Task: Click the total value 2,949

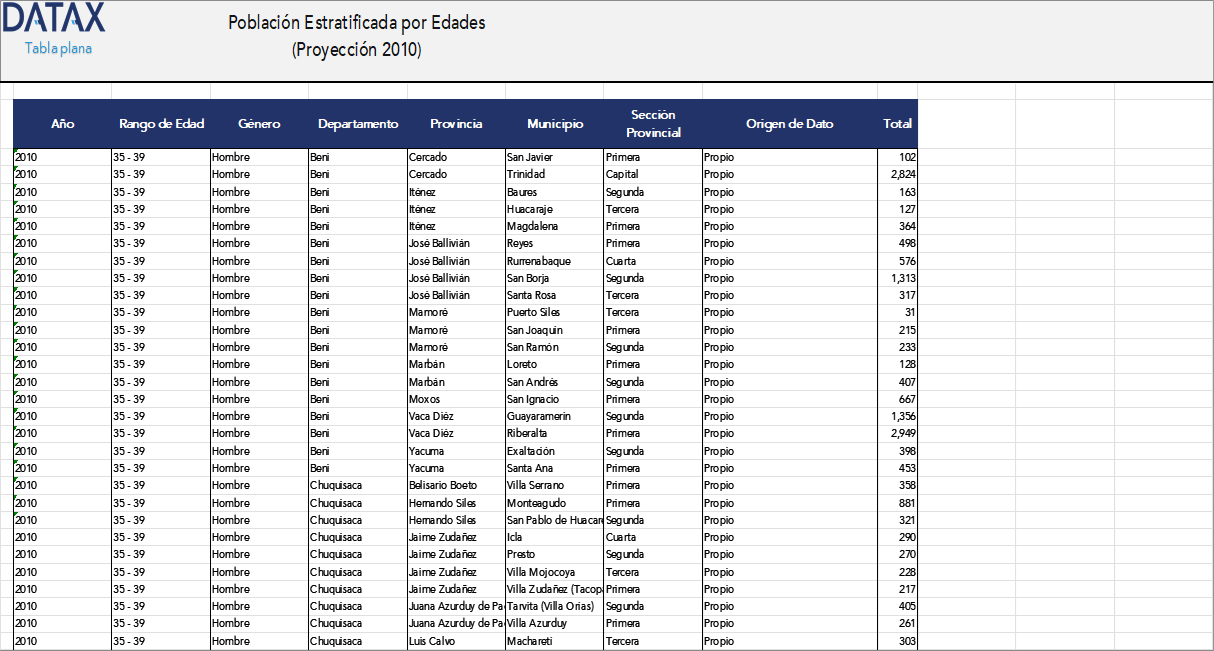Action: (x=903, y=434)
